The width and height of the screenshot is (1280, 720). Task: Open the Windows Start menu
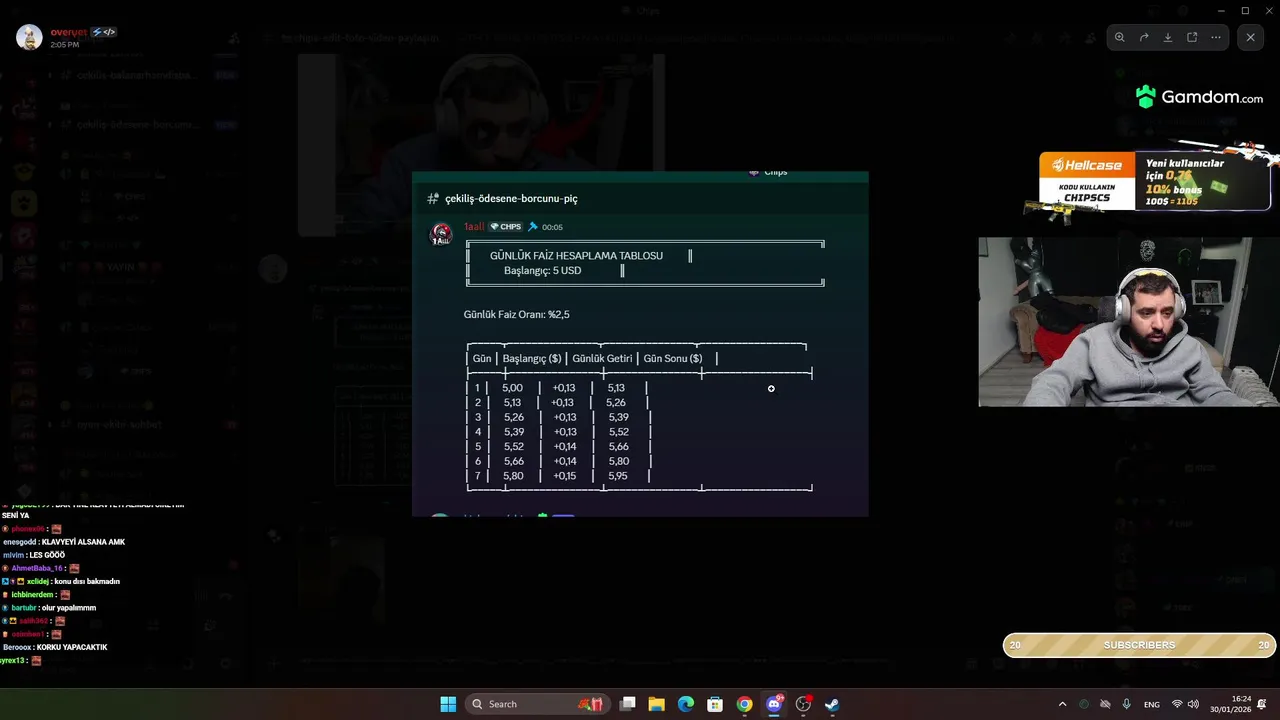tap(448, 704)
